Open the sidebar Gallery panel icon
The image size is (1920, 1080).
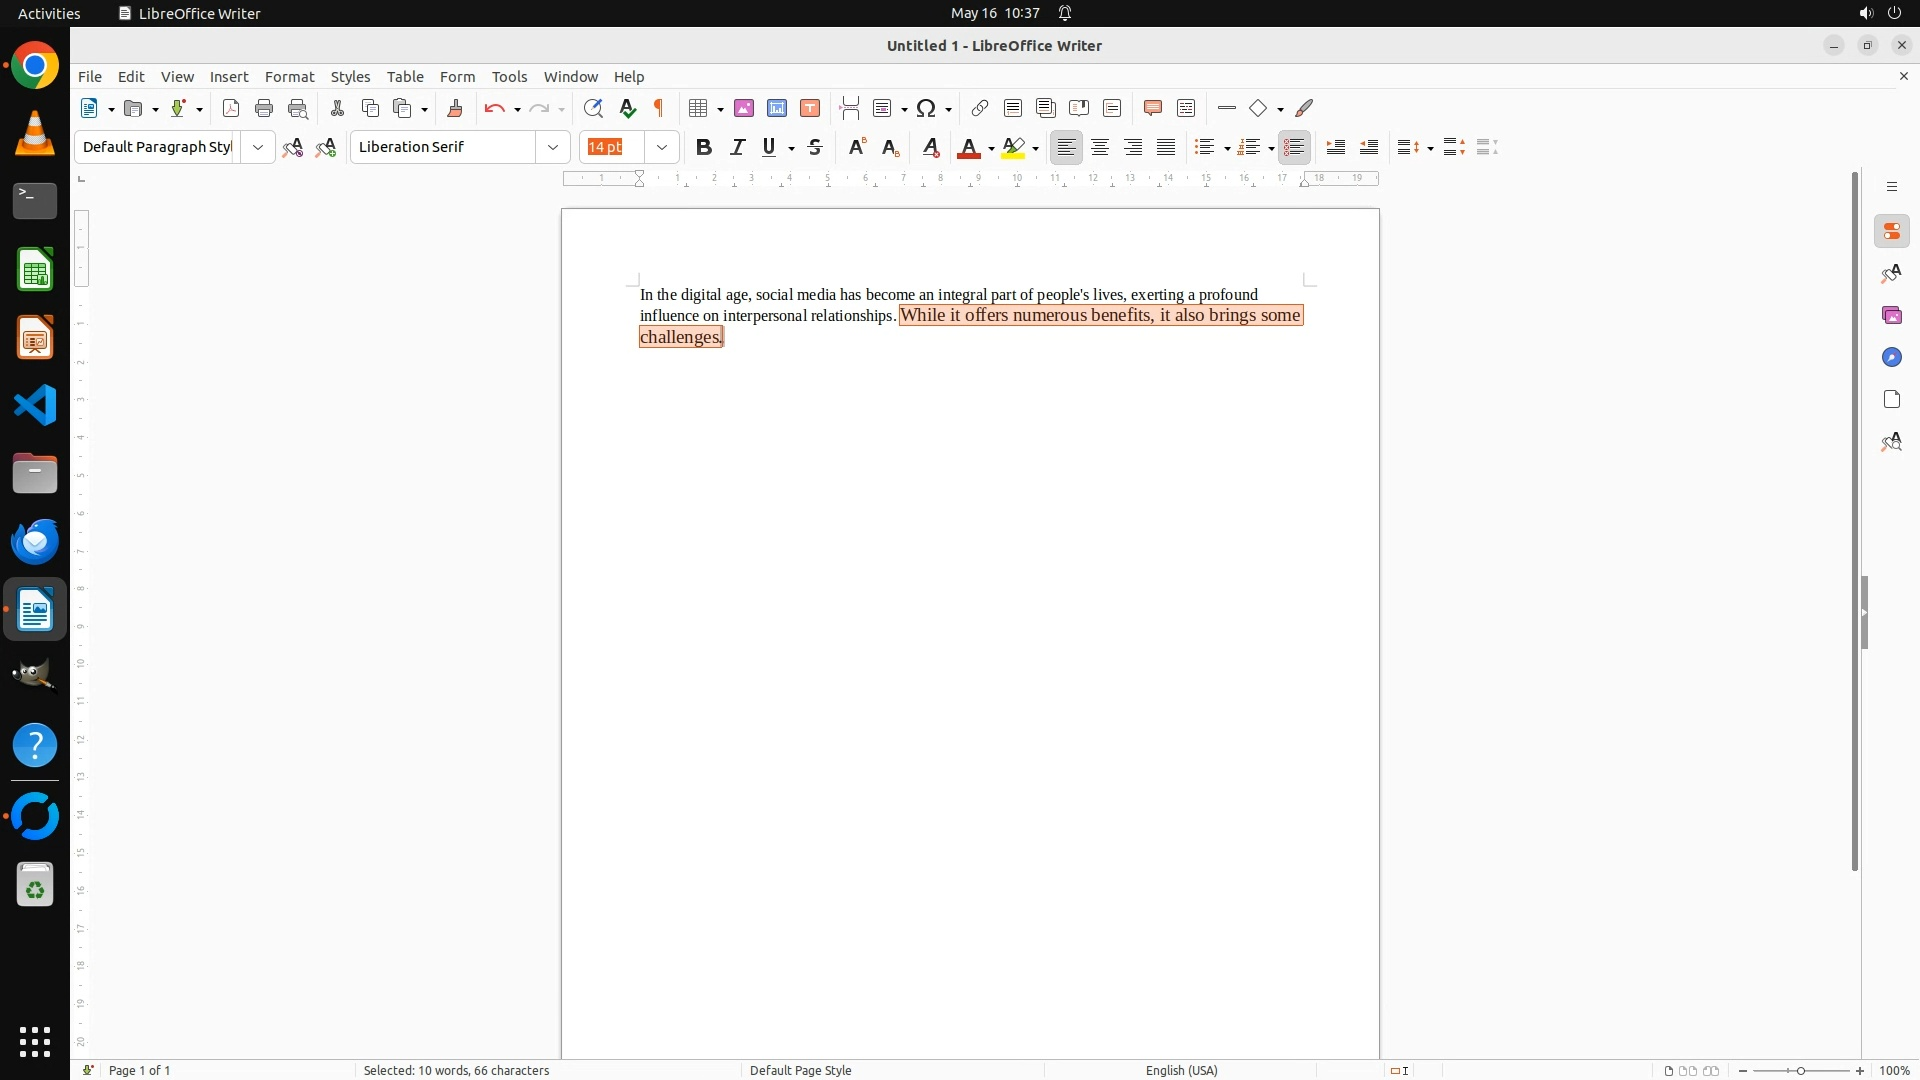point(1891,315)
